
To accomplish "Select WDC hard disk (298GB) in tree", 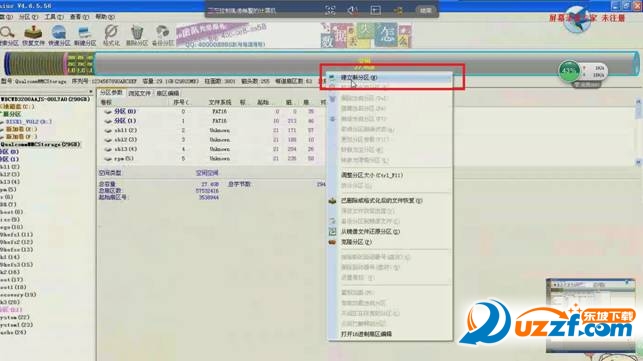I will 45,99.
